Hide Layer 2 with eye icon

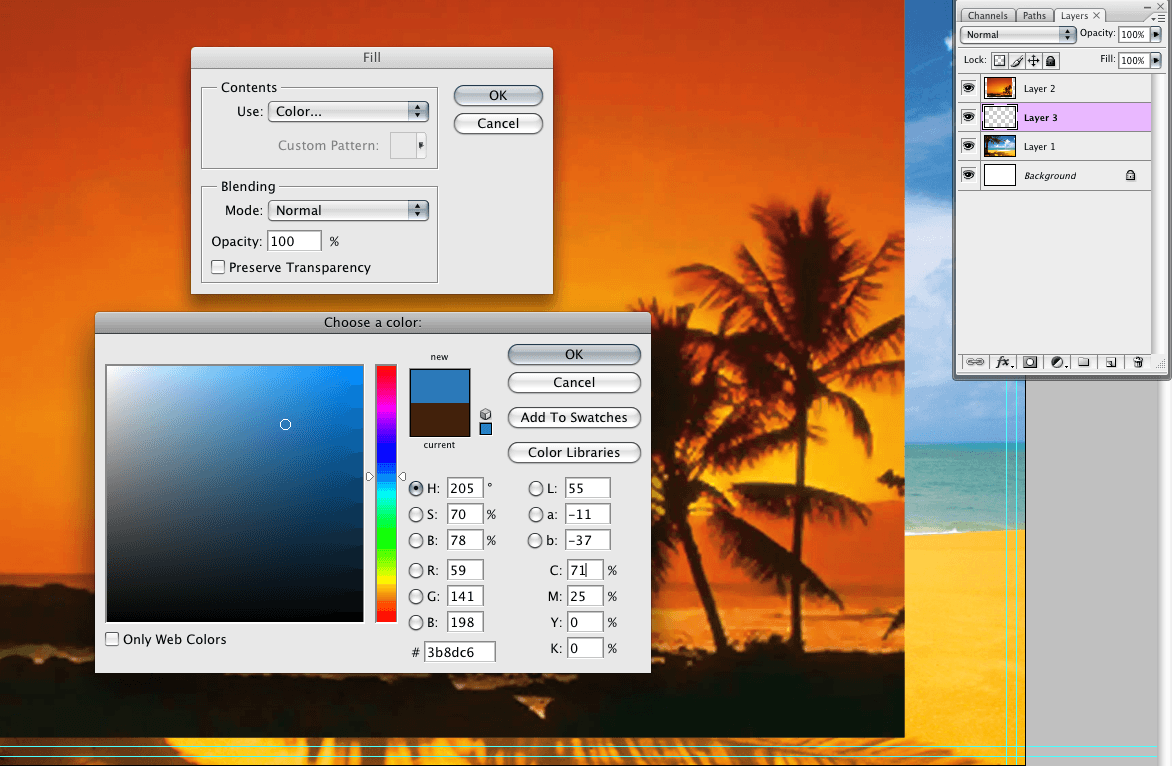pos(968,88)
